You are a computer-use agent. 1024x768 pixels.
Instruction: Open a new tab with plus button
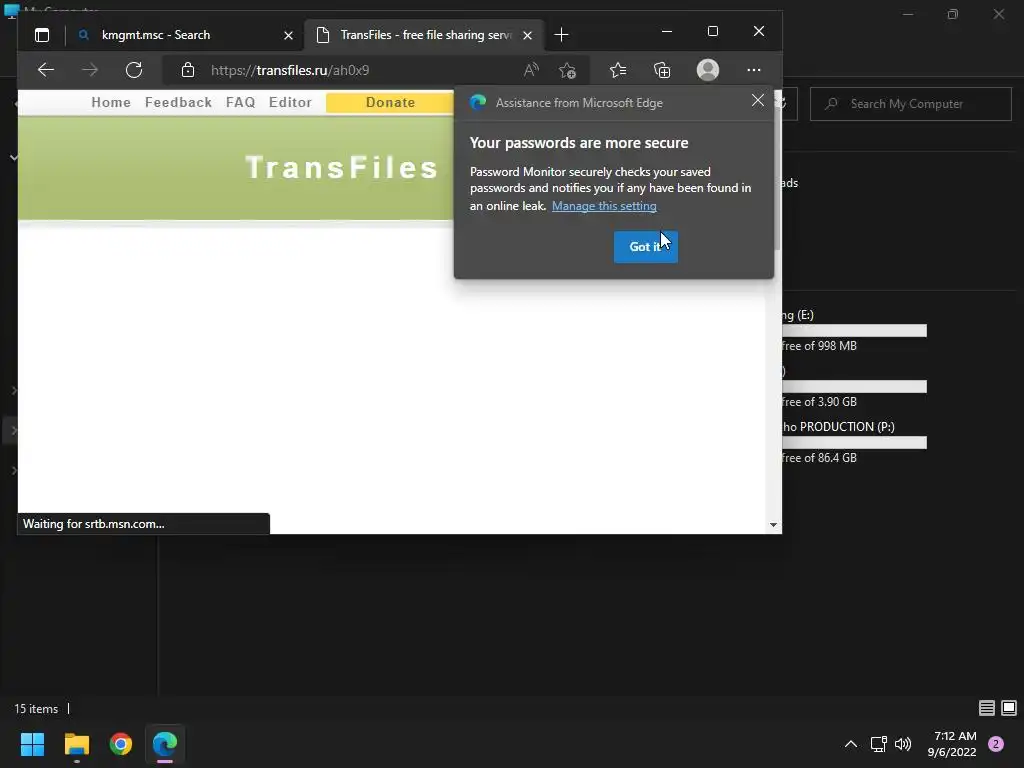[x=562, y=35]
